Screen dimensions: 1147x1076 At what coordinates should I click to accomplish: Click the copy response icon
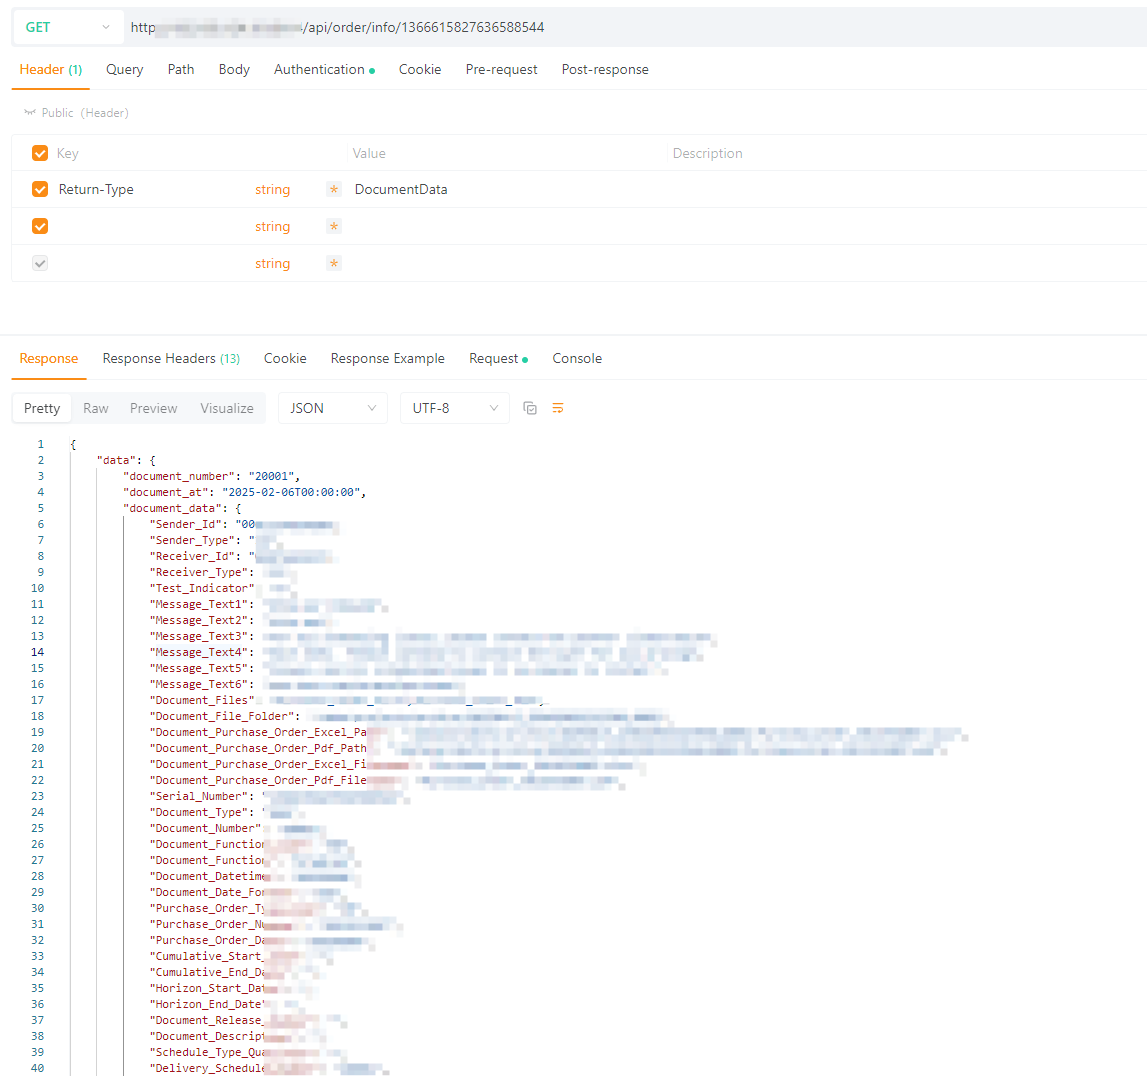(530, 408)
